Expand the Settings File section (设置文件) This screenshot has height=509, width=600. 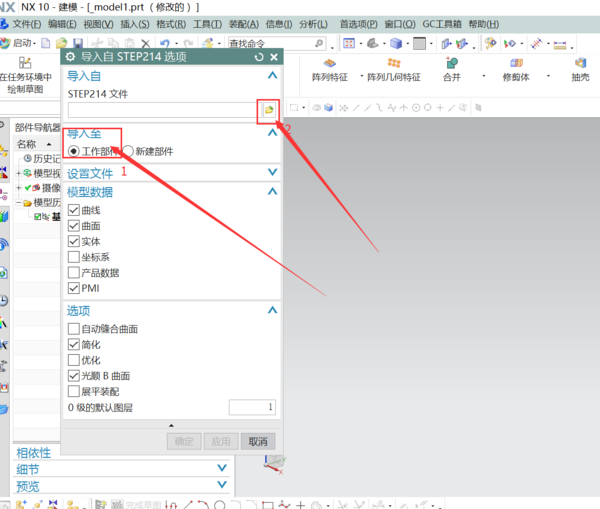pos(272,172)
